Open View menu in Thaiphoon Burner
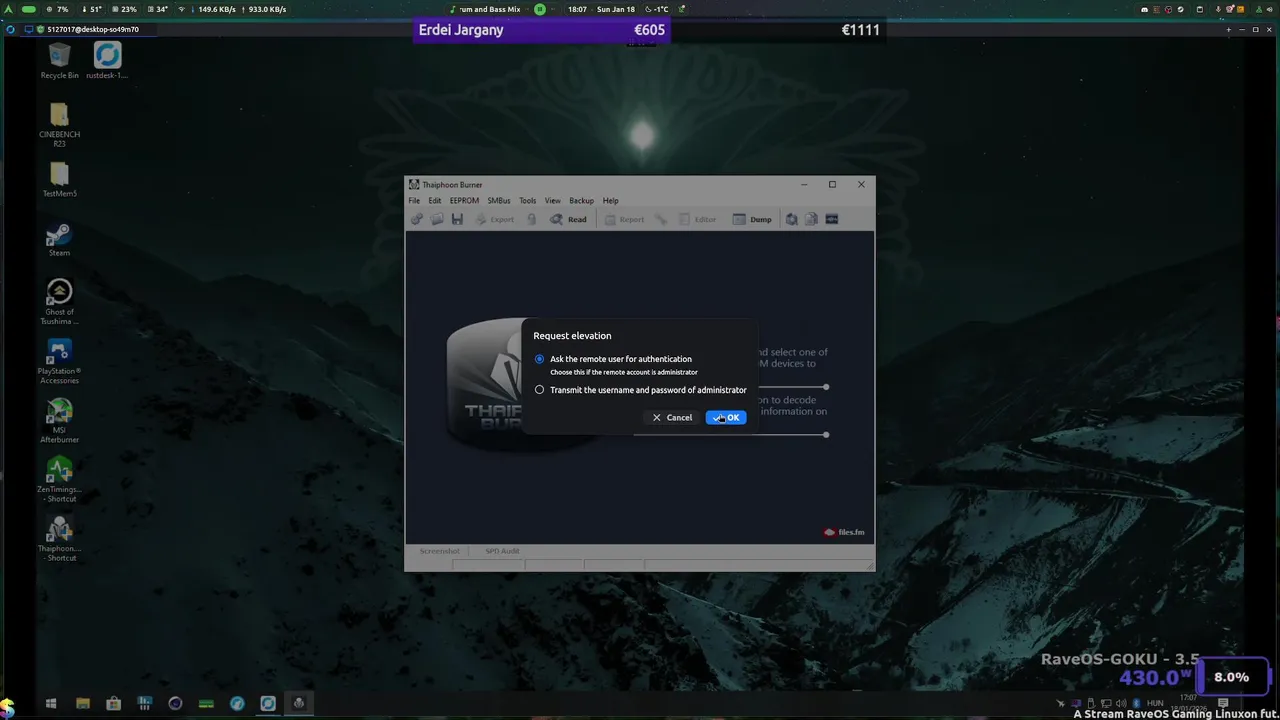The width and height of the screenshot is (1280, 720). click(552, 201)
